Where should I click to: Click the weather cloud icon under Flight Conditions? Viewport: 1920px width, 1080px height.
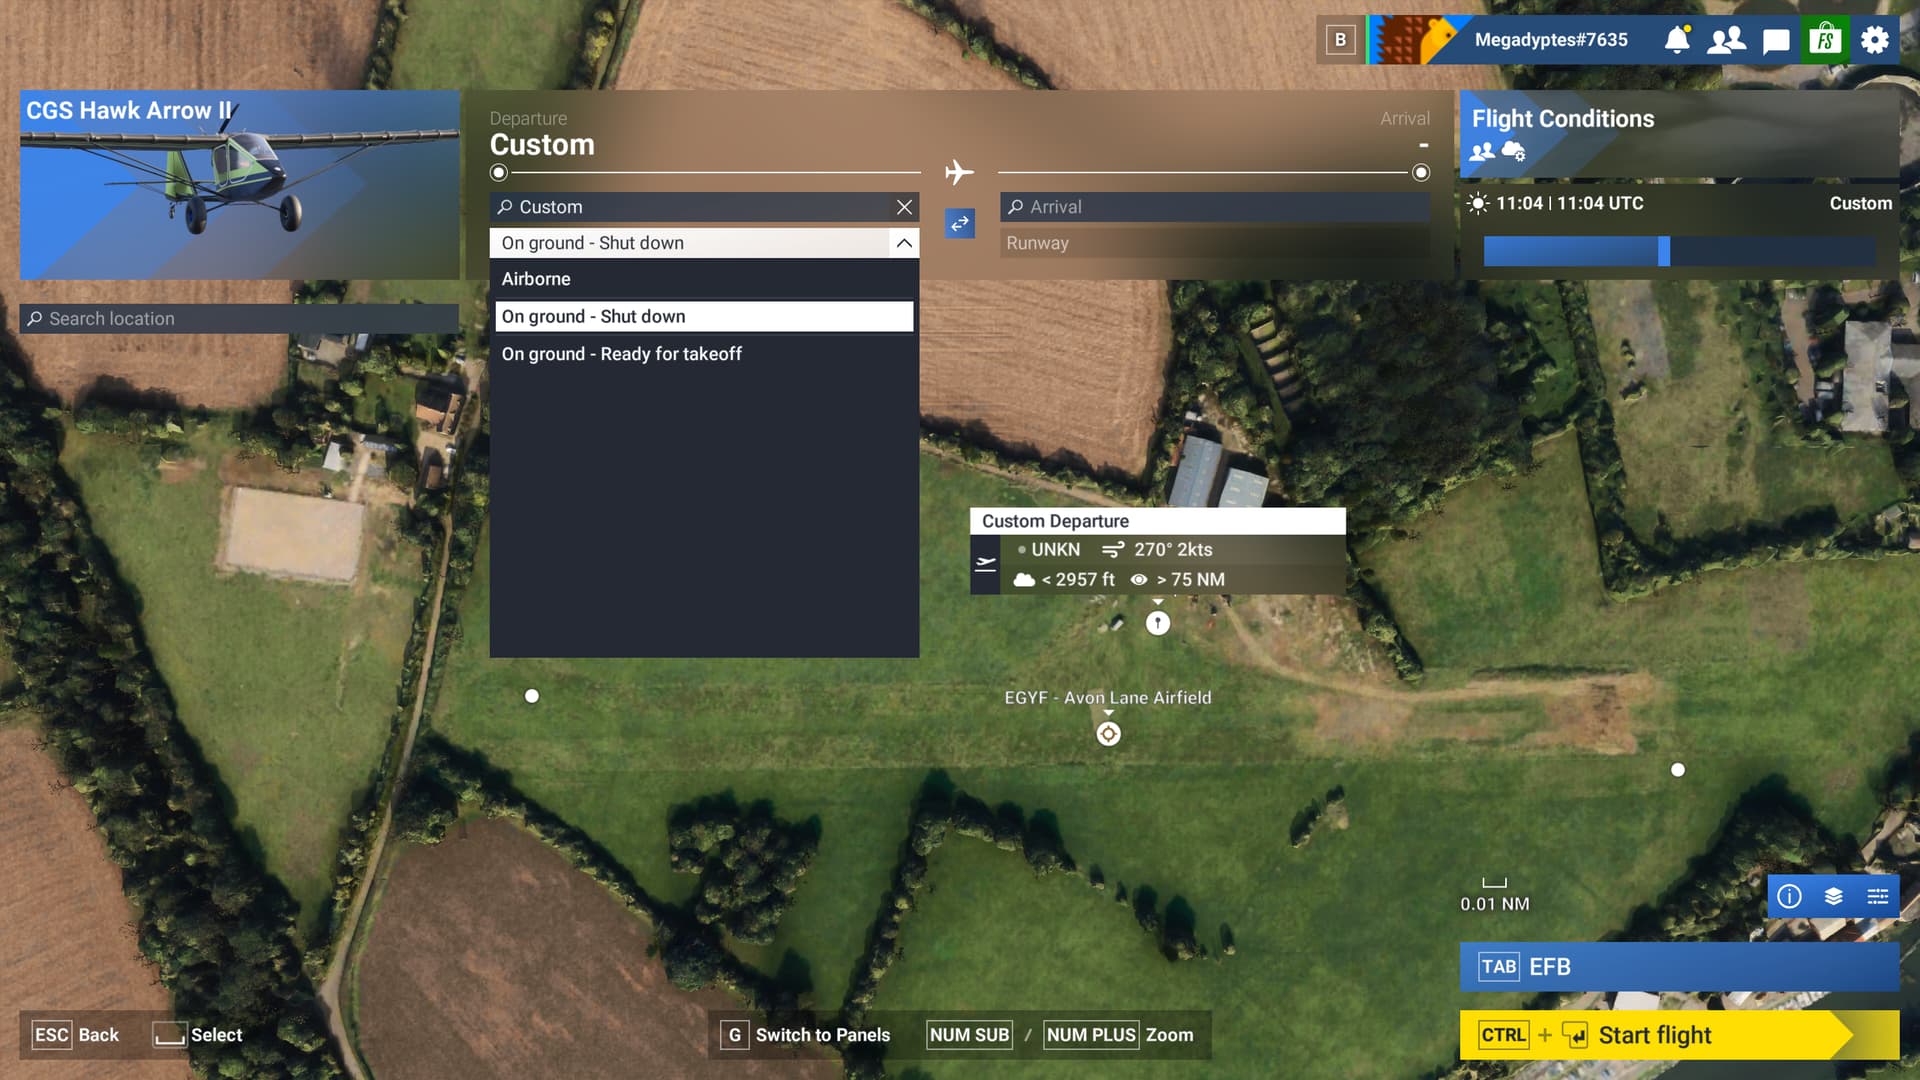(x=1513, y=151)
